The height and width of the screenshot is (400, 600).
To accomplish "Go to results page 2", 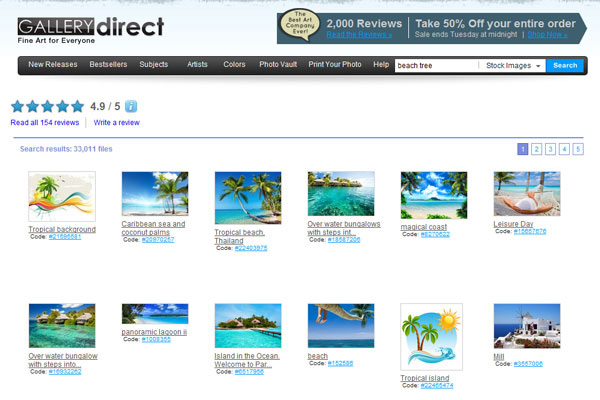I will pos(536,149).
